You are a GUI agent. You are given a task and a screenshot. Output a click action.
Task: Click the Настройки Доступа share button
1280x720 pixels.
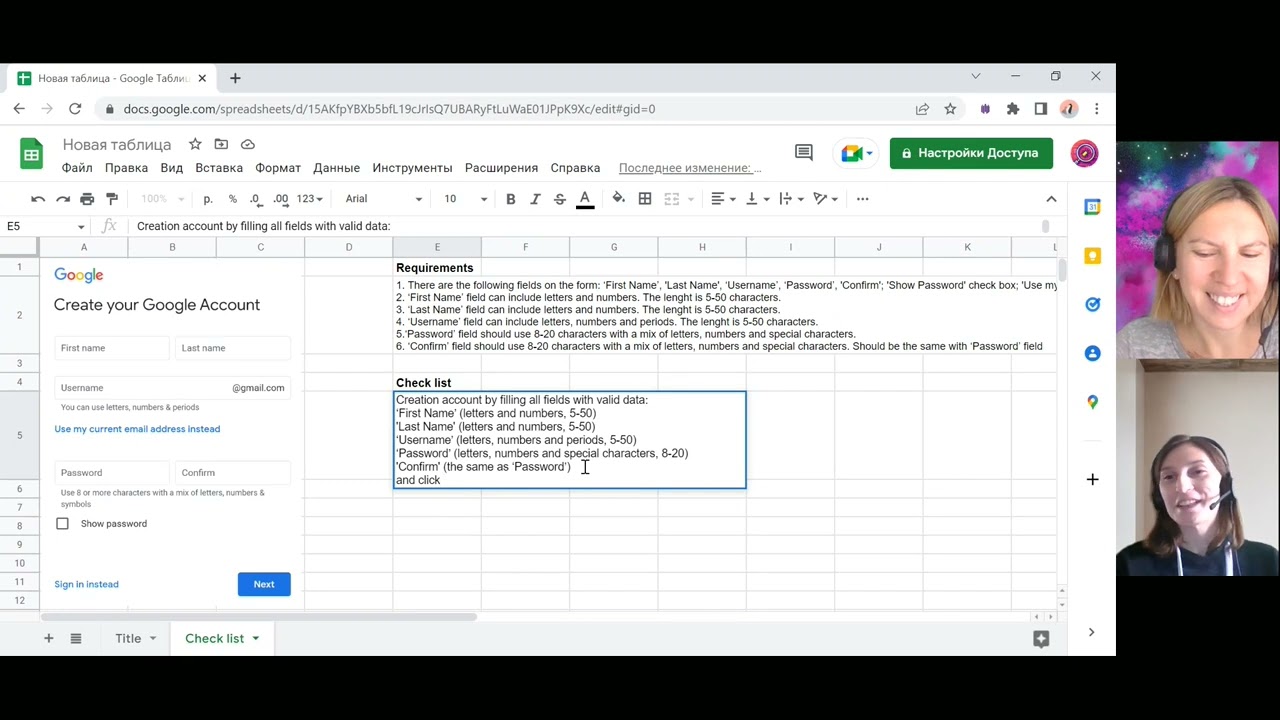pos(971,153)
